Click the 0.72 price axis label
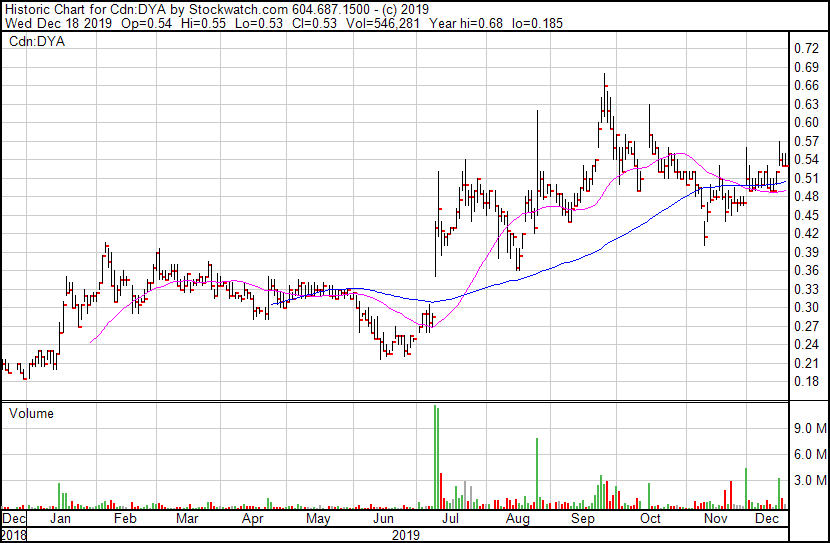 (807, 49)
